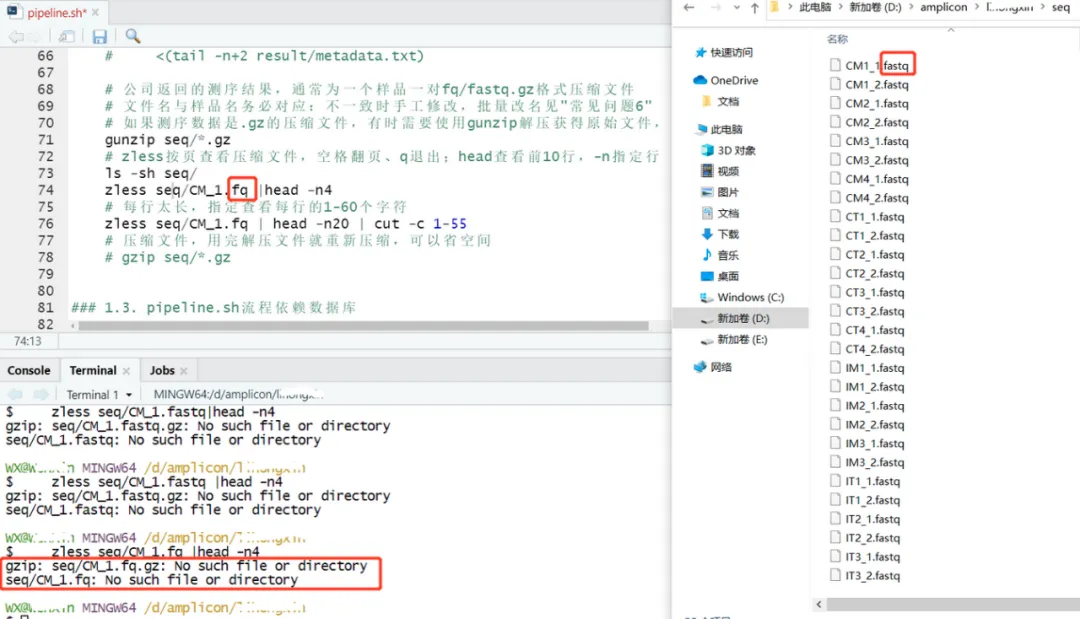
Task: Click 新加卷 (D:) in the address breadcrumb
Action: pyautogui.click(x=875, y=7)
